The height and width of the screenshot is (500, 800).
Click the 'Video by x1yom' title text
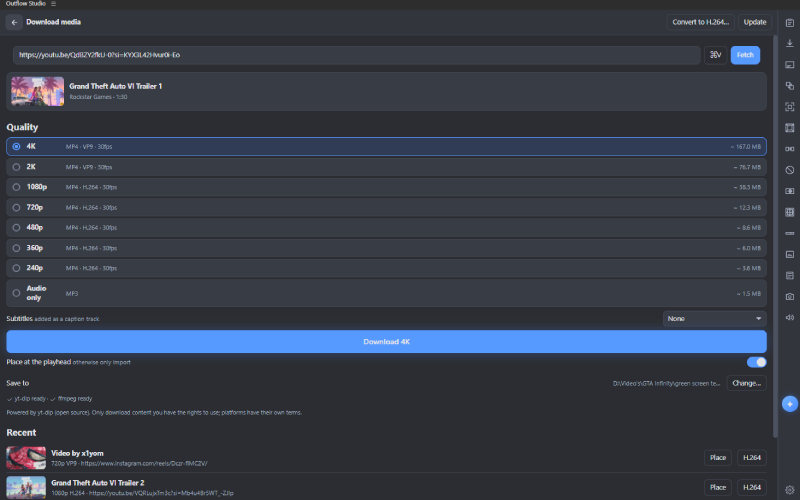tap(77, 453)
